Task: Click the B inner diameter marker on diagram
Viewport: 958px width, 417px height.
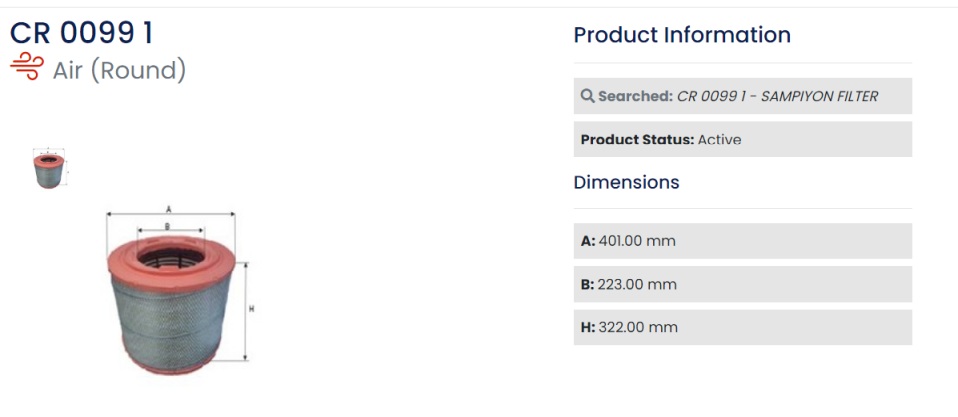Action: point(167,227)
